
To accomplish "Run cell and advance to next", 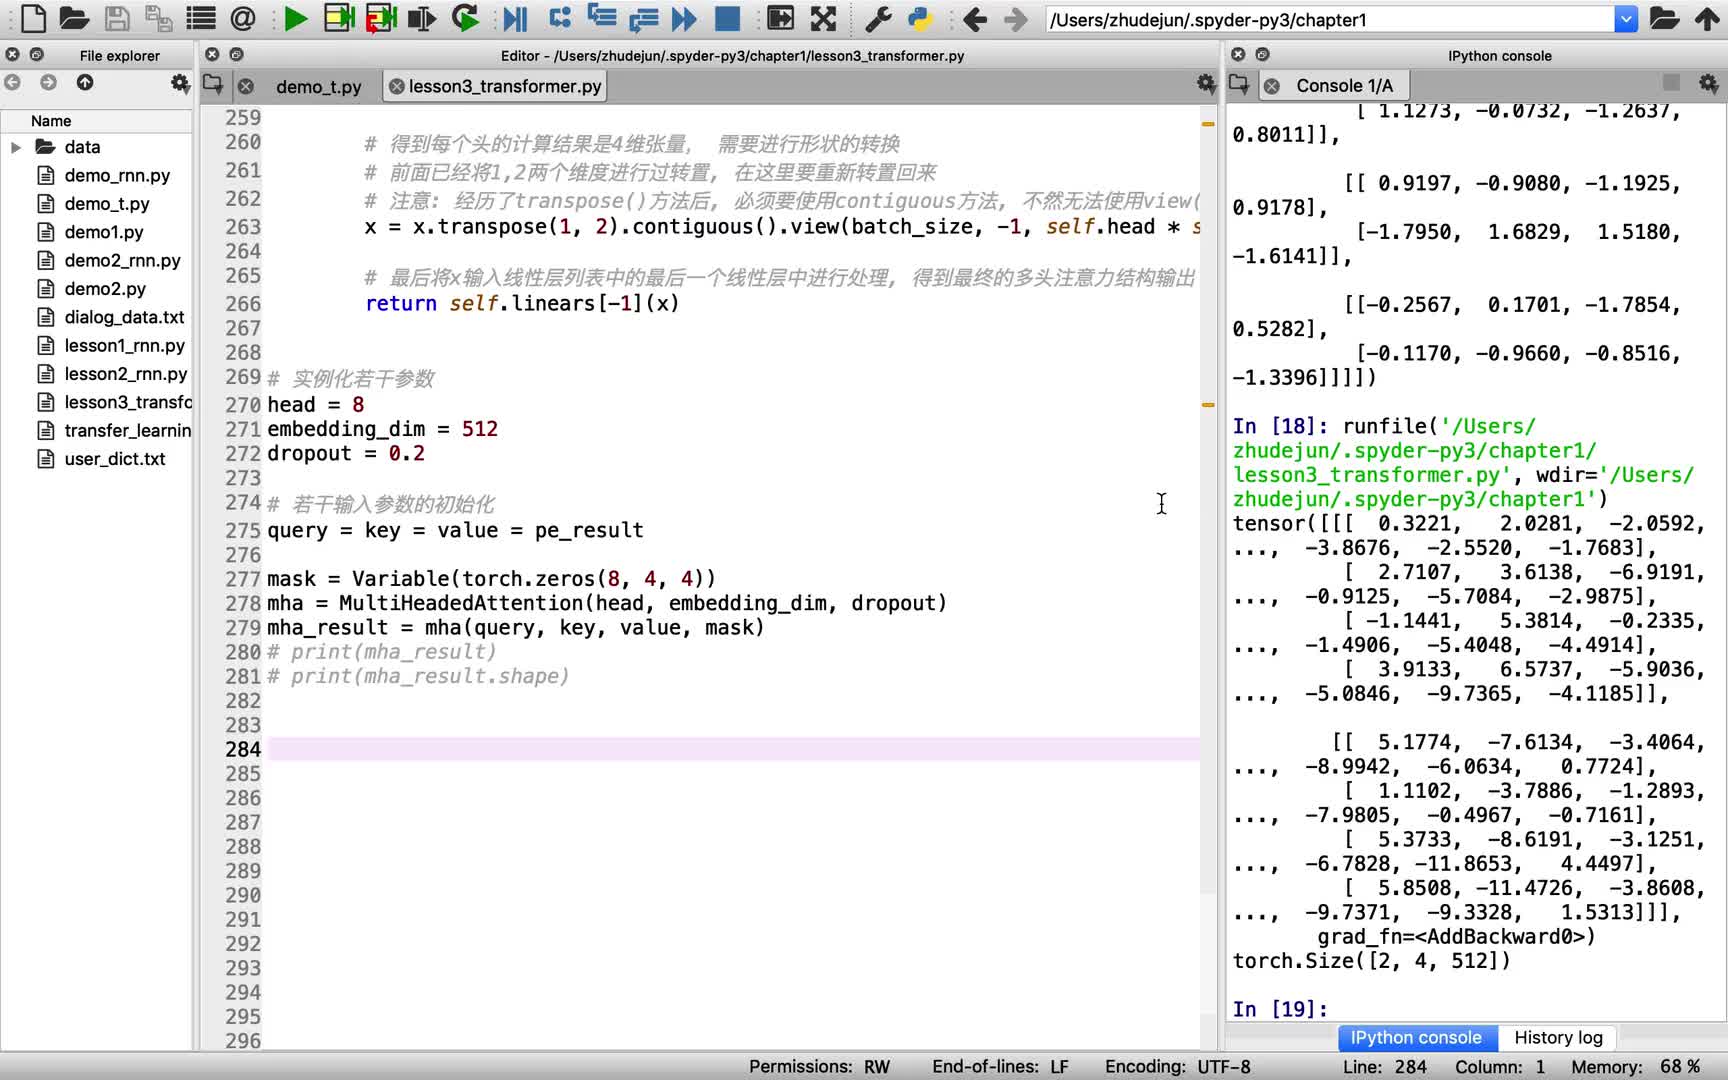I will 381,18.
